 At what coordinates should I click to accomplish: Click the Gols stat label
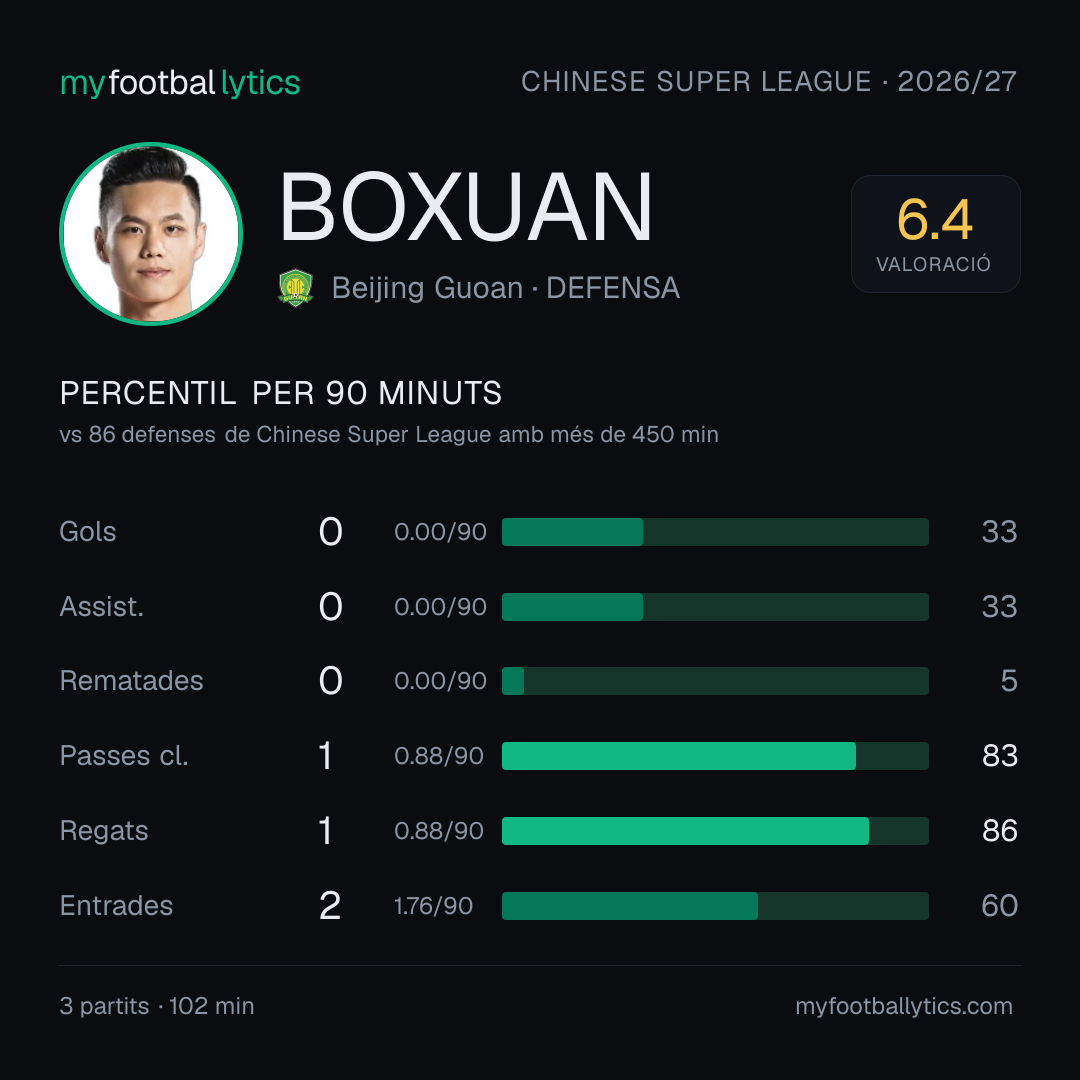coord(87,532)
